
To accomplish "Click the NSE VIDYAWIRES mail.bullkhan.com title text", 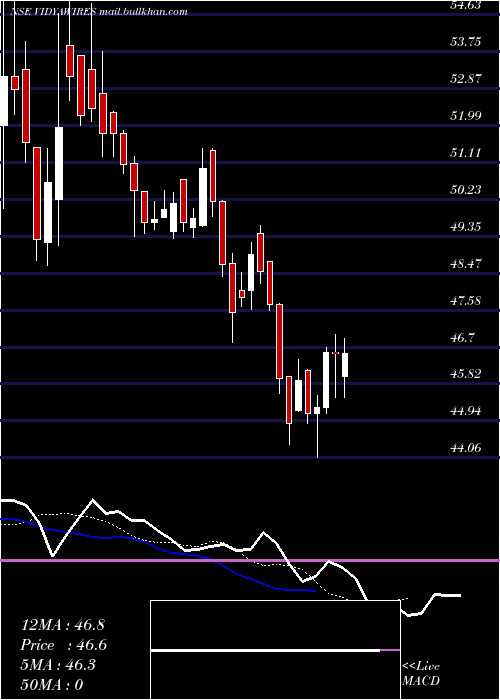I will [x=98, y=12].
